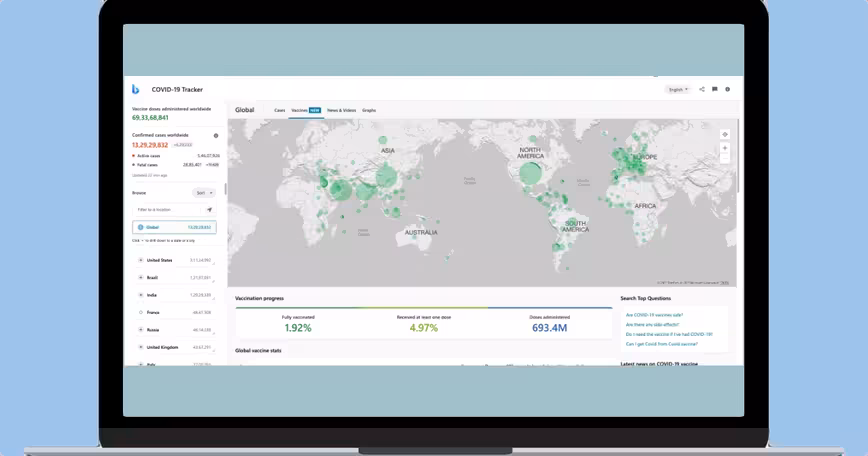This screenshot has width=868, height=456.
Task: Switch to the Cases tab
Action: (279, 110)
